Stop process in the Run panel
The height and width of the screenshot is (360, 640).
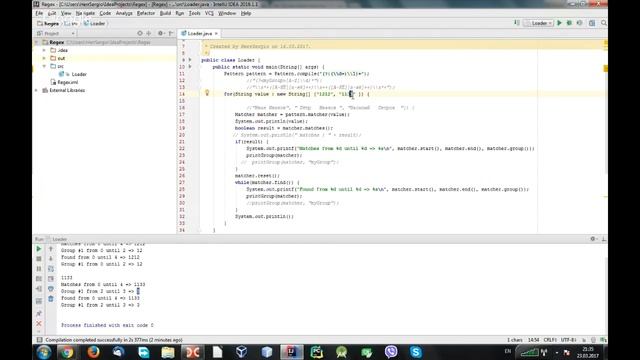[39, 259]
